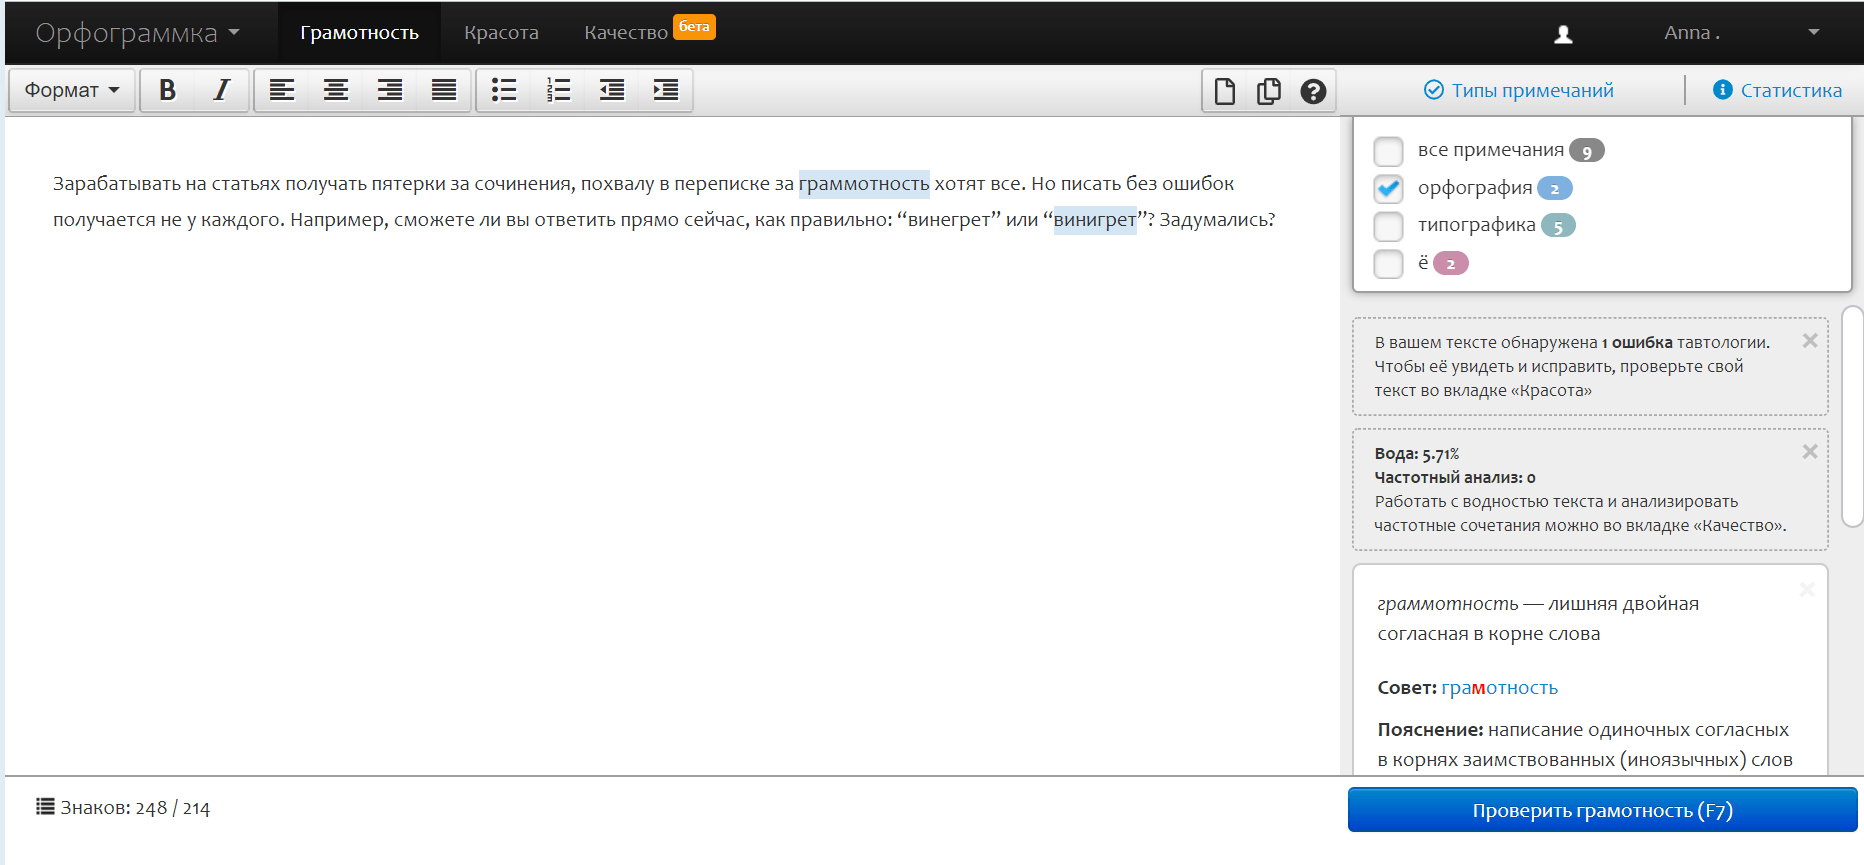This screenshot has width=1864, height=865.
Task: Switch to the Качество tab
Action: (626, 33)
